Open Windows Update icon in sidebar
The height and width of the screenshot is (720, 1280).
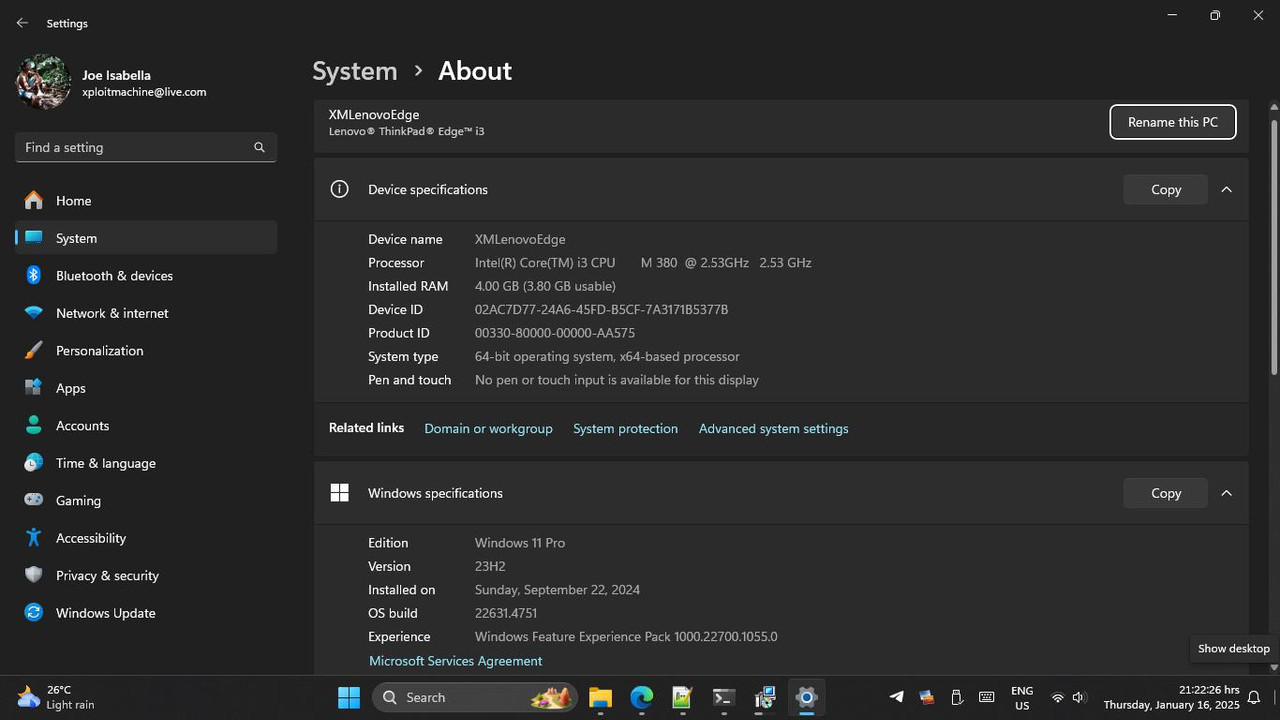click(x=34, y=613)
